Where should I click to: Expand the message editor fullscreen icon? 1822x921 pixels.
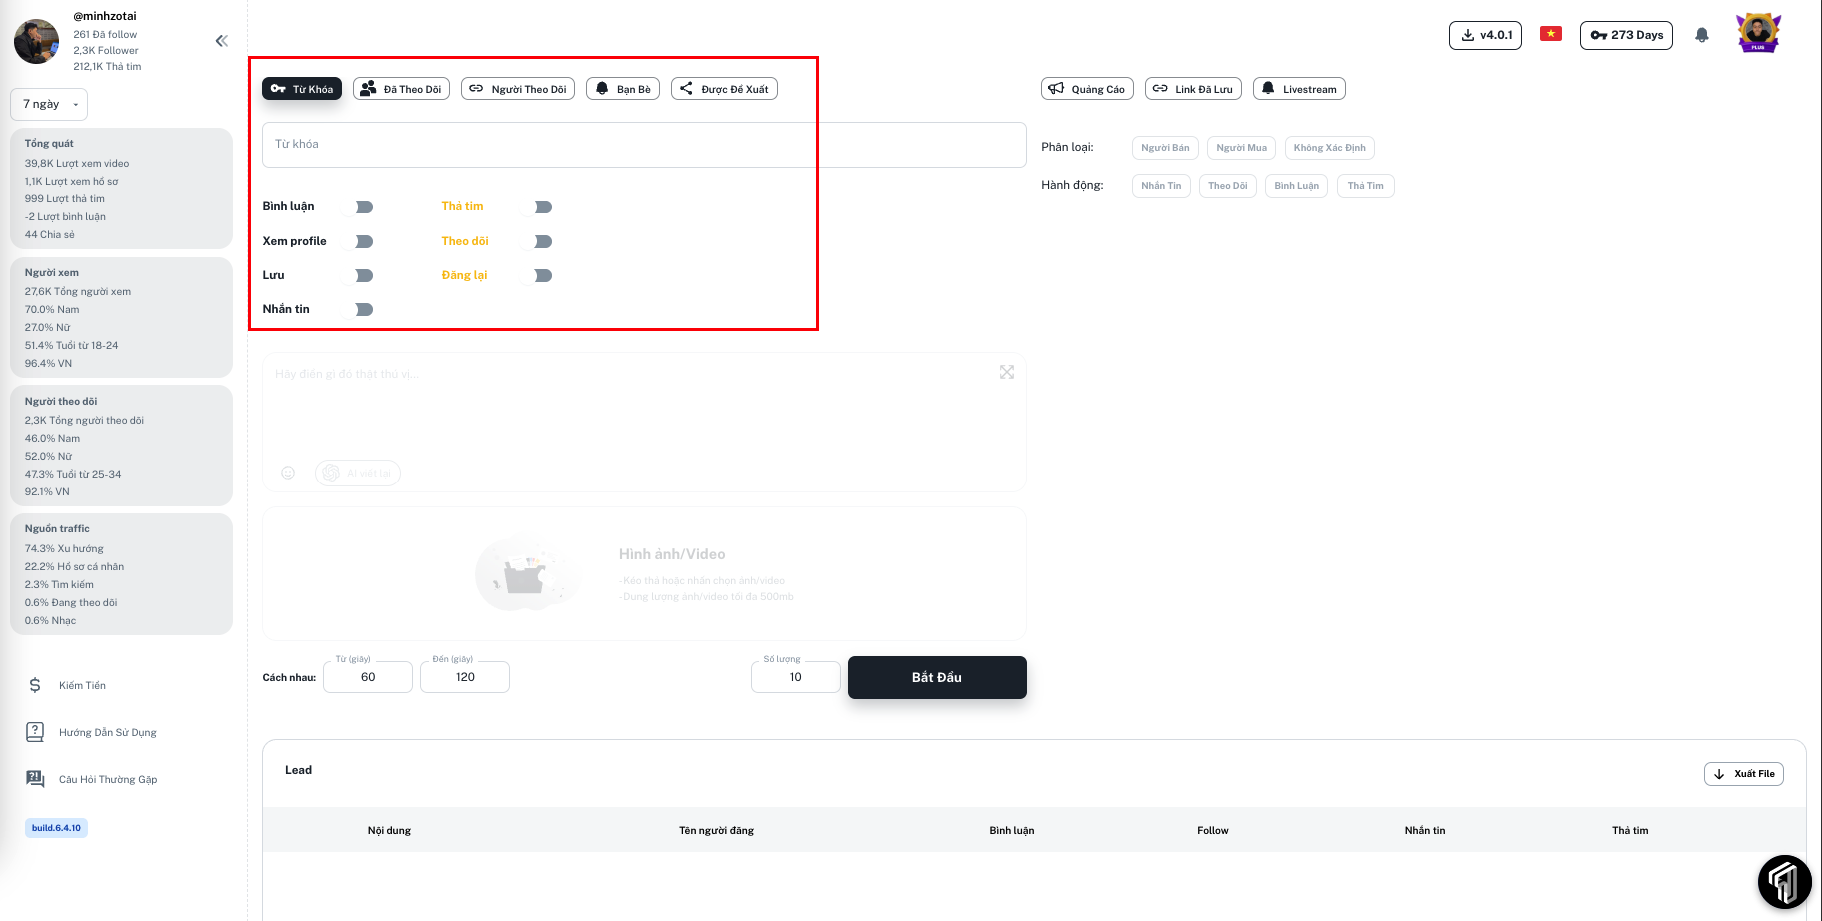pyautogui.click(x=1006, y=372)
